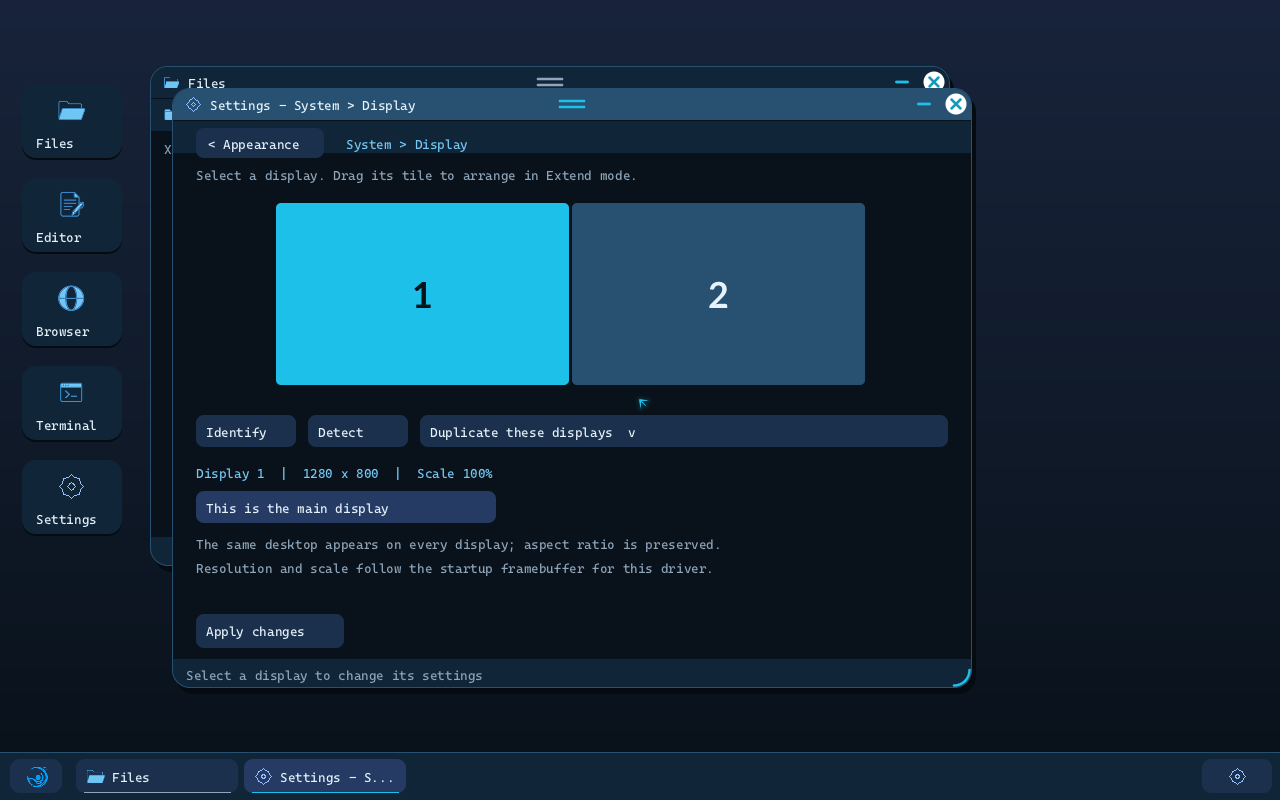Click the Identify button
Screen dimensions: 1280x800
click(x=246, y=431)
